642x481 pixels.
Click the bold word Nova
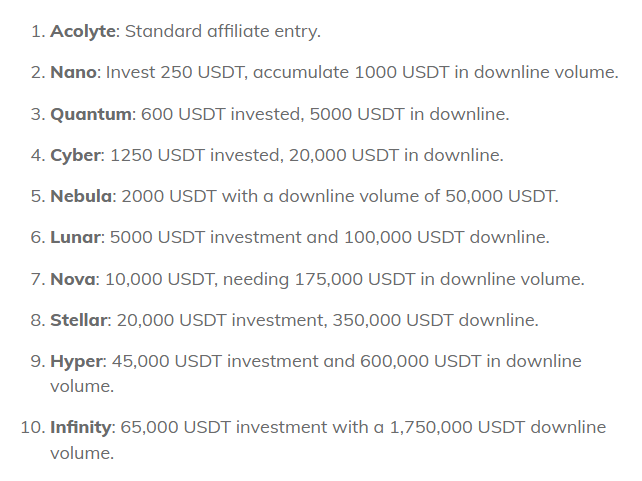point(73,279)
